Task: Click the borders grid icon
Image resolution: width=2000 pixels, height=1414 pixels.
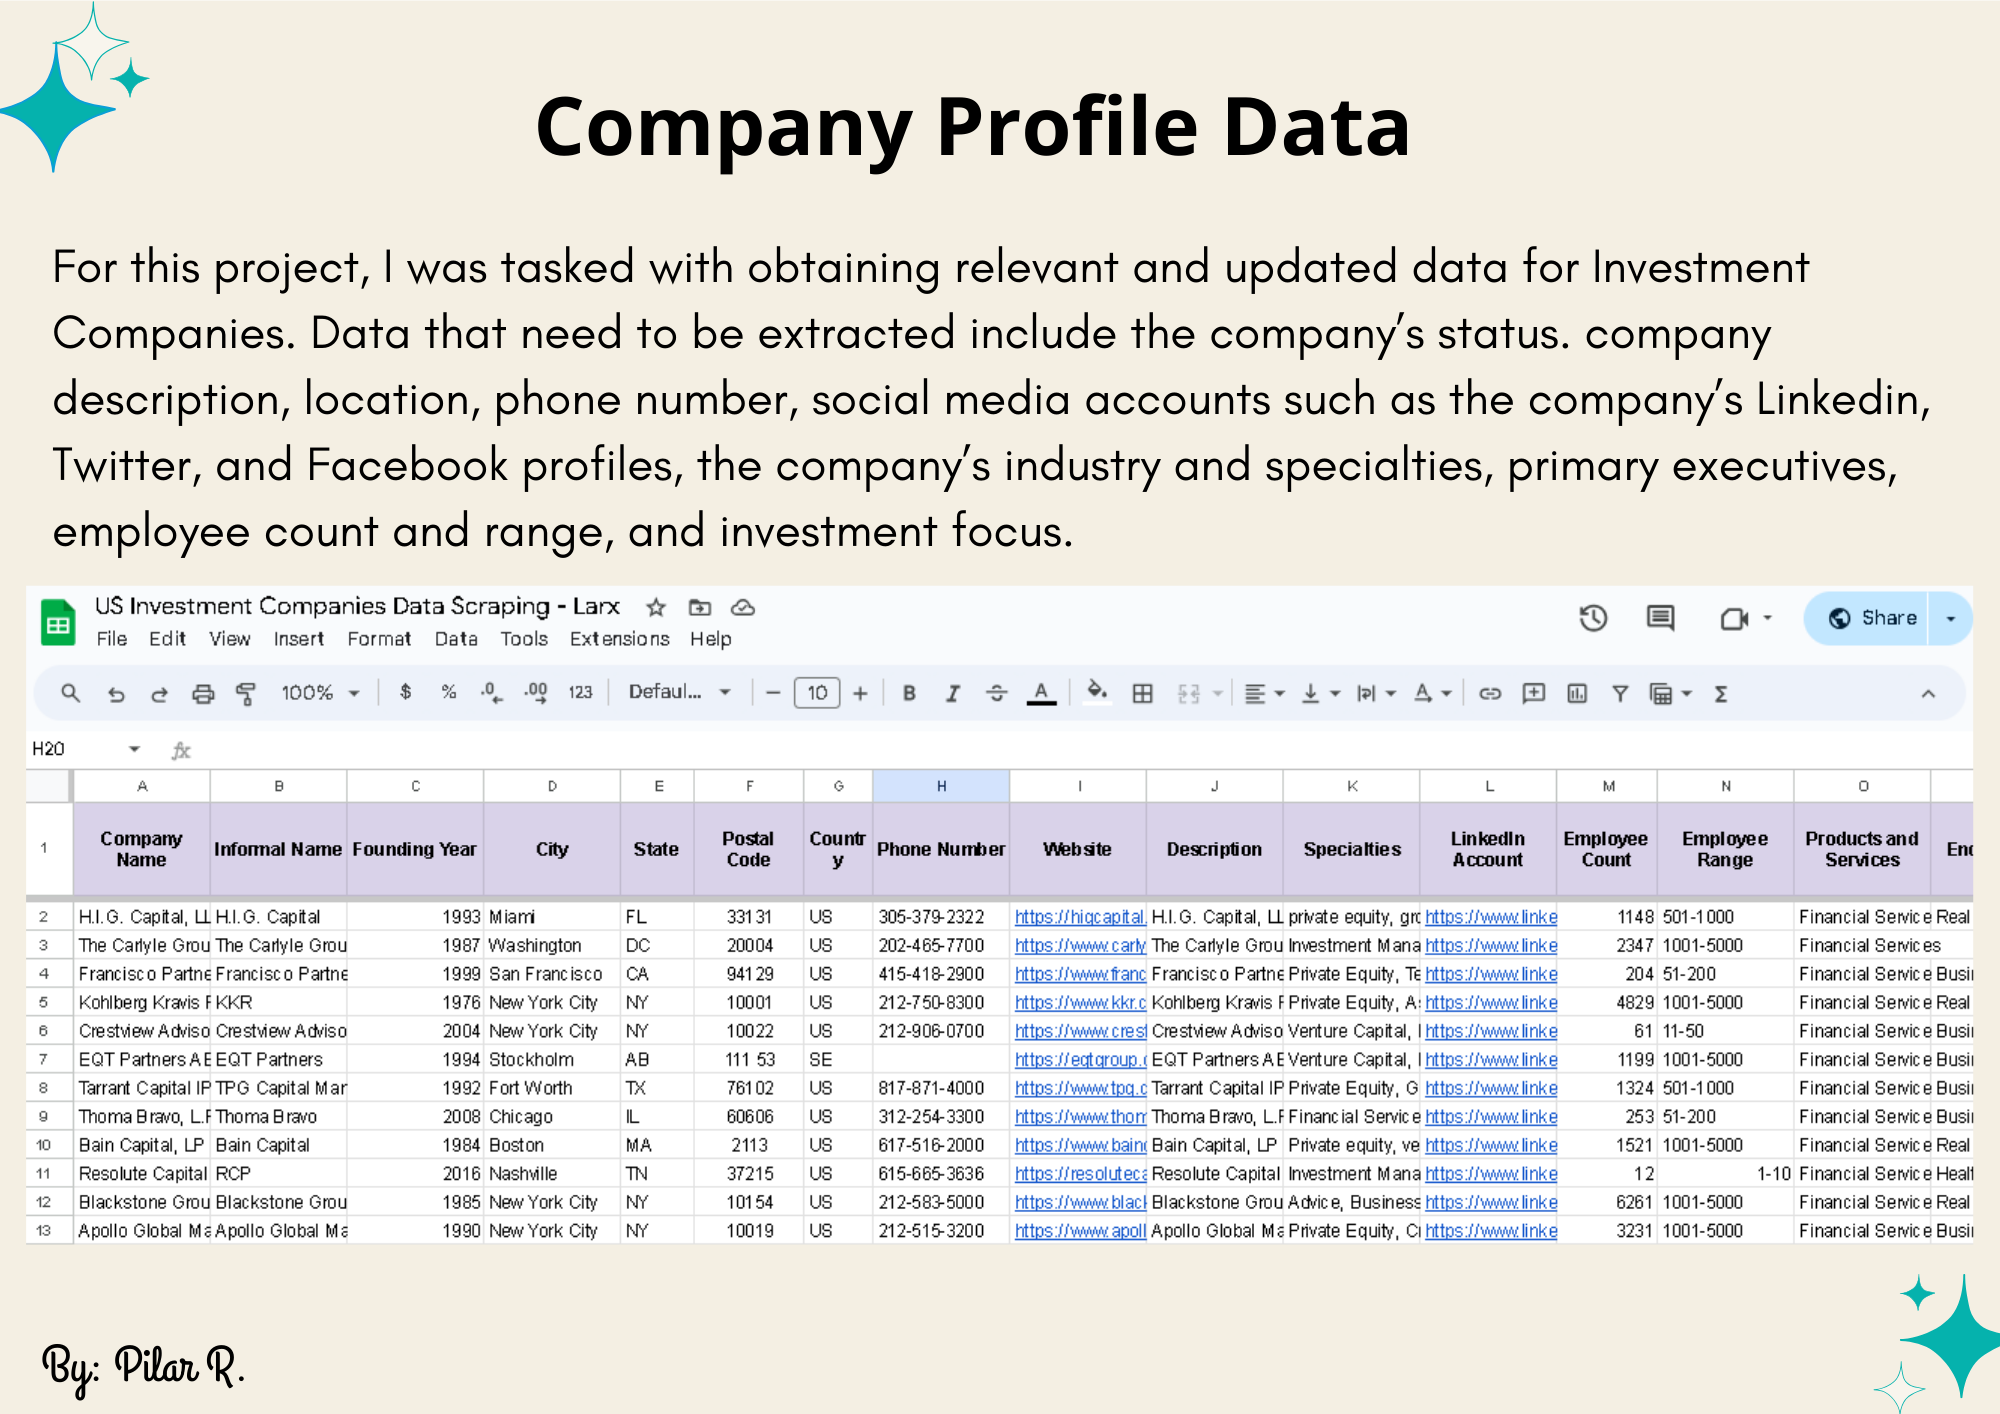Action: coord(1142,693)
